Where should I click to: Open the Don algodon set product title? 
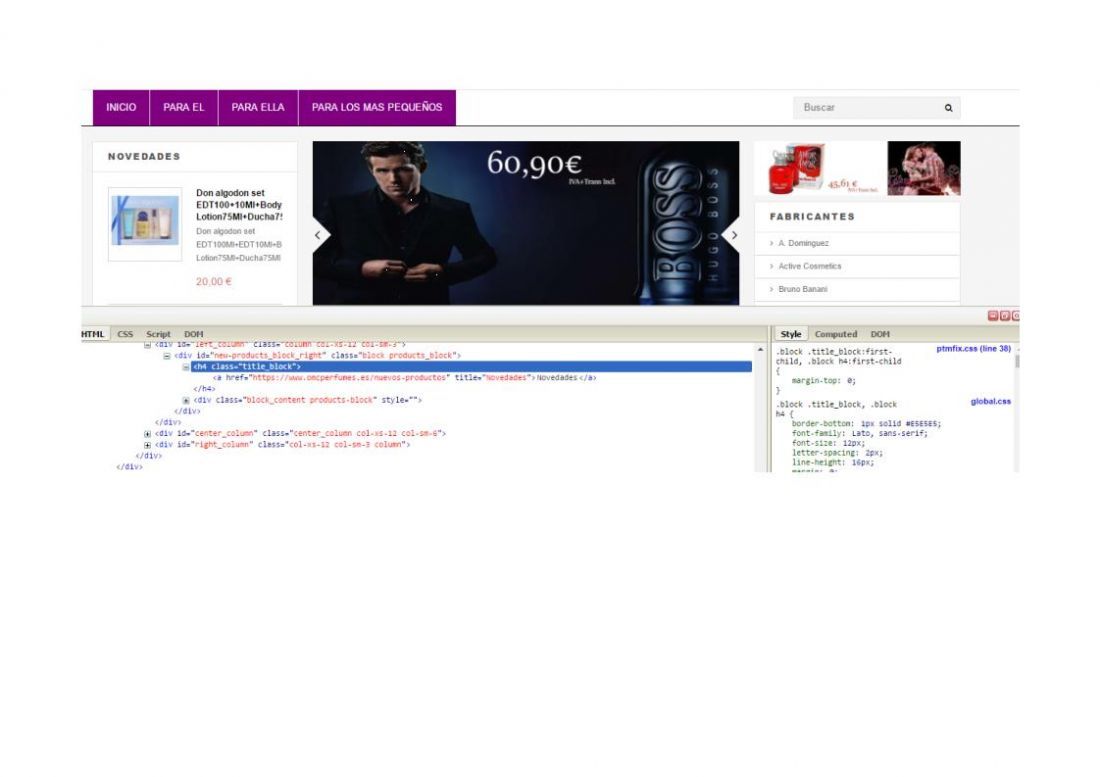tap(239, 205)
